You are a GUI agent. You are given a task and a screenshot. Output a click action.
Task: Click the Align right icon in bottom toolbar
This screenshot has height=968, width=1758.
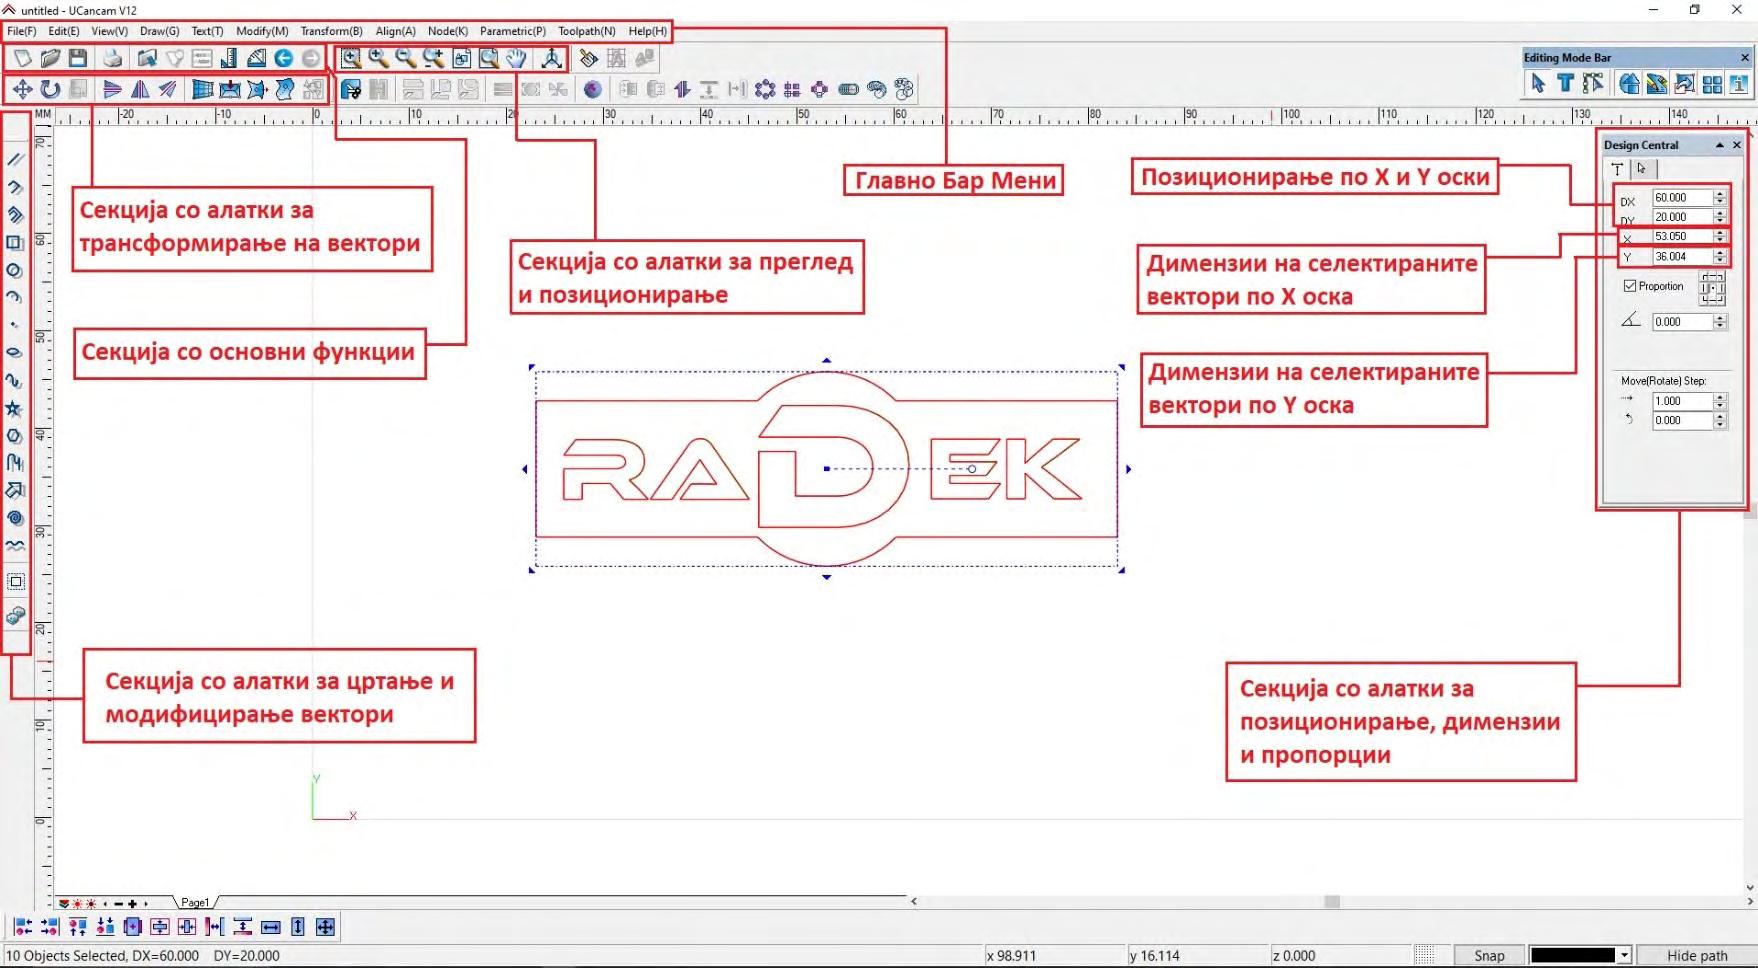coord(50,927)
